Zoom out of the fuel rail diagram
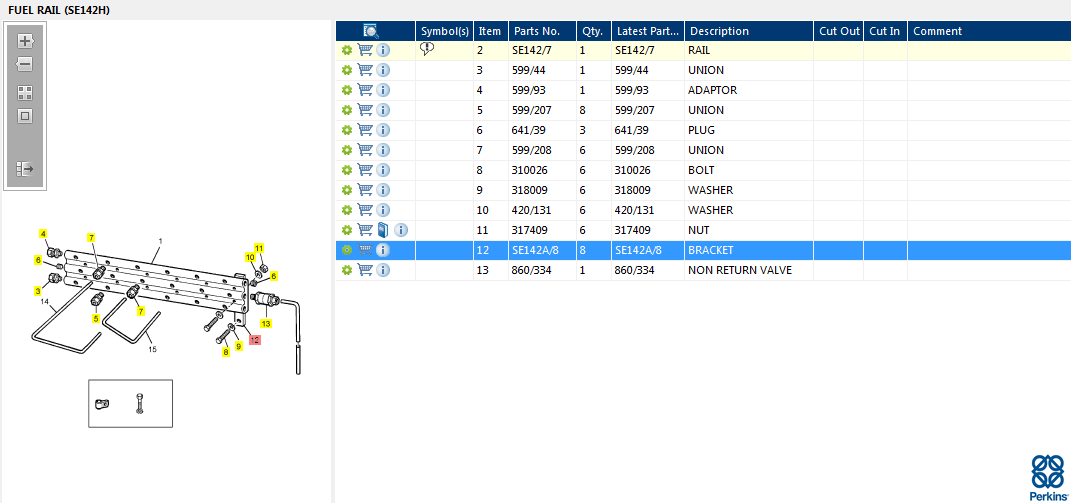The image size is (1071, 503). click(x=25, y=64)
